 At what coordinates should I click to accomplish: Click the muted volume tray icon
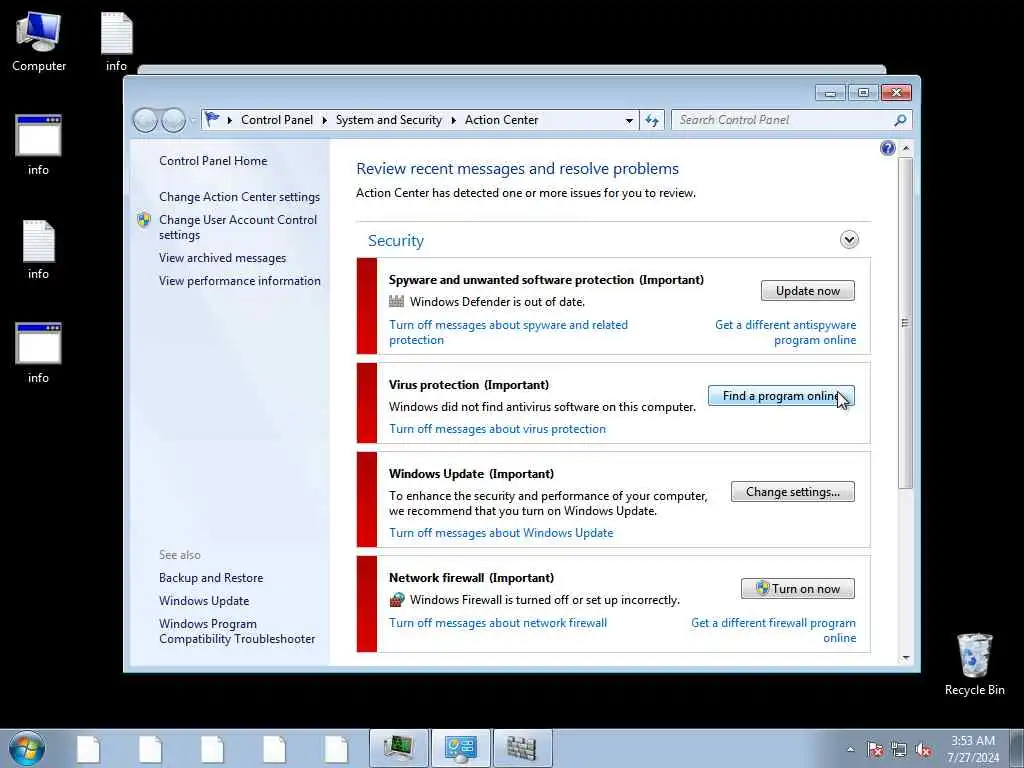923,749
